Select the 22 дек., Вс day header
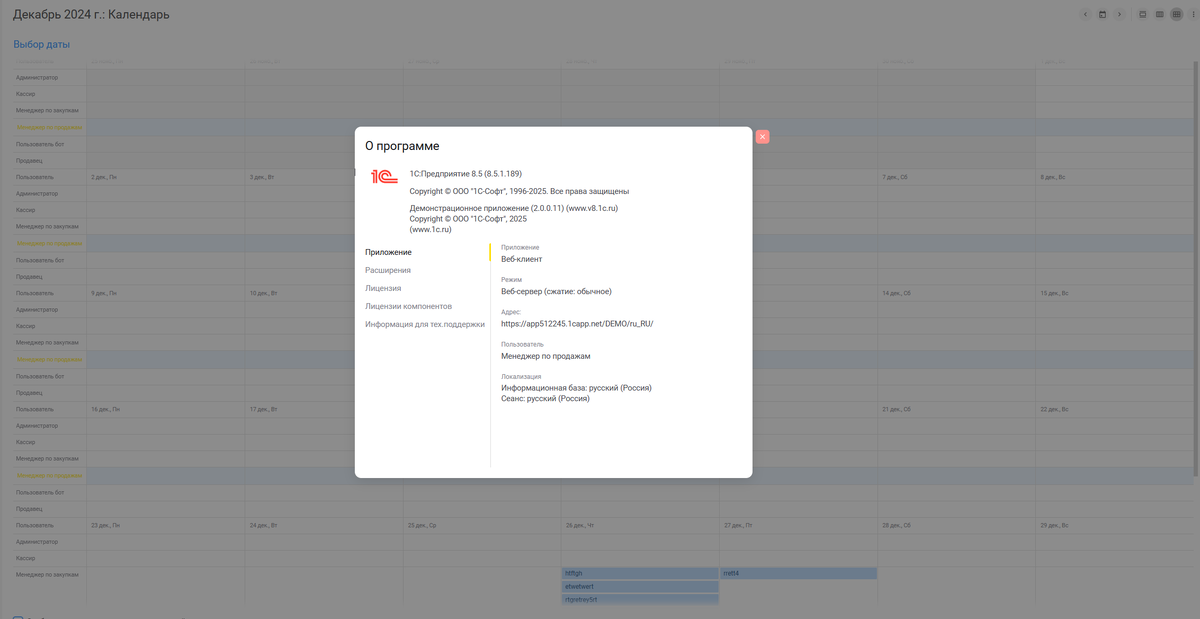This screenshot has width=1200, height=619. [1054, 409]
